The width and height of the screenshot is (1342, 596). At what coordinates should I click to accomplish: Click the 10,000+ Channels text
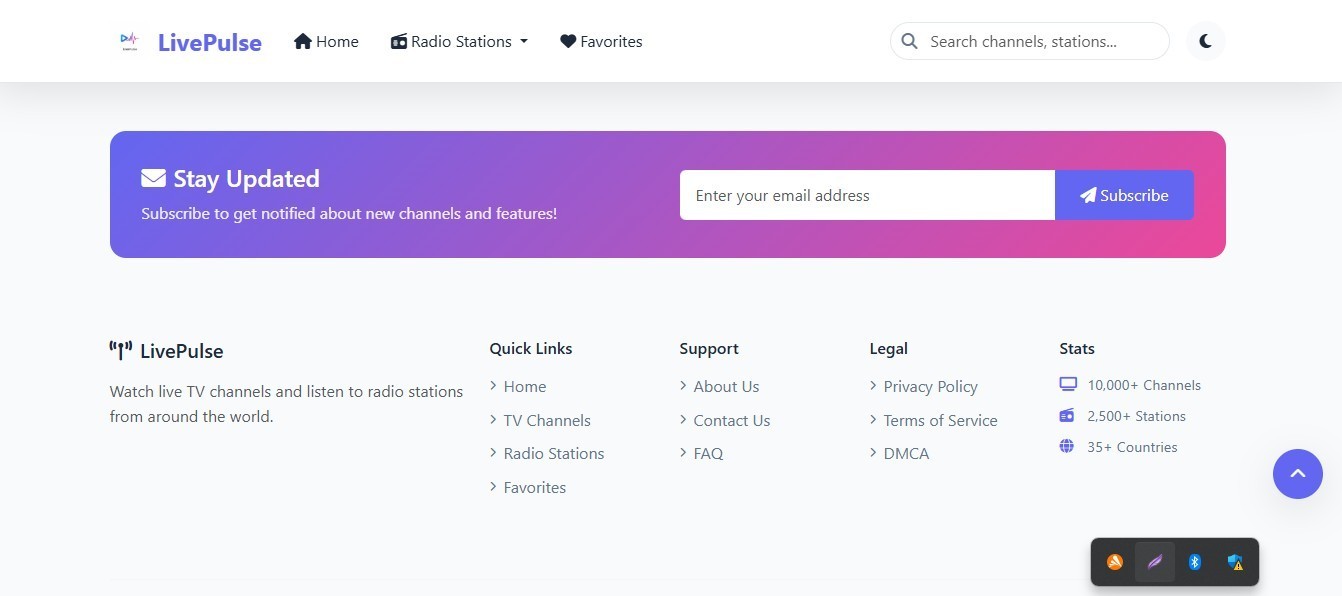(1144, 385)
